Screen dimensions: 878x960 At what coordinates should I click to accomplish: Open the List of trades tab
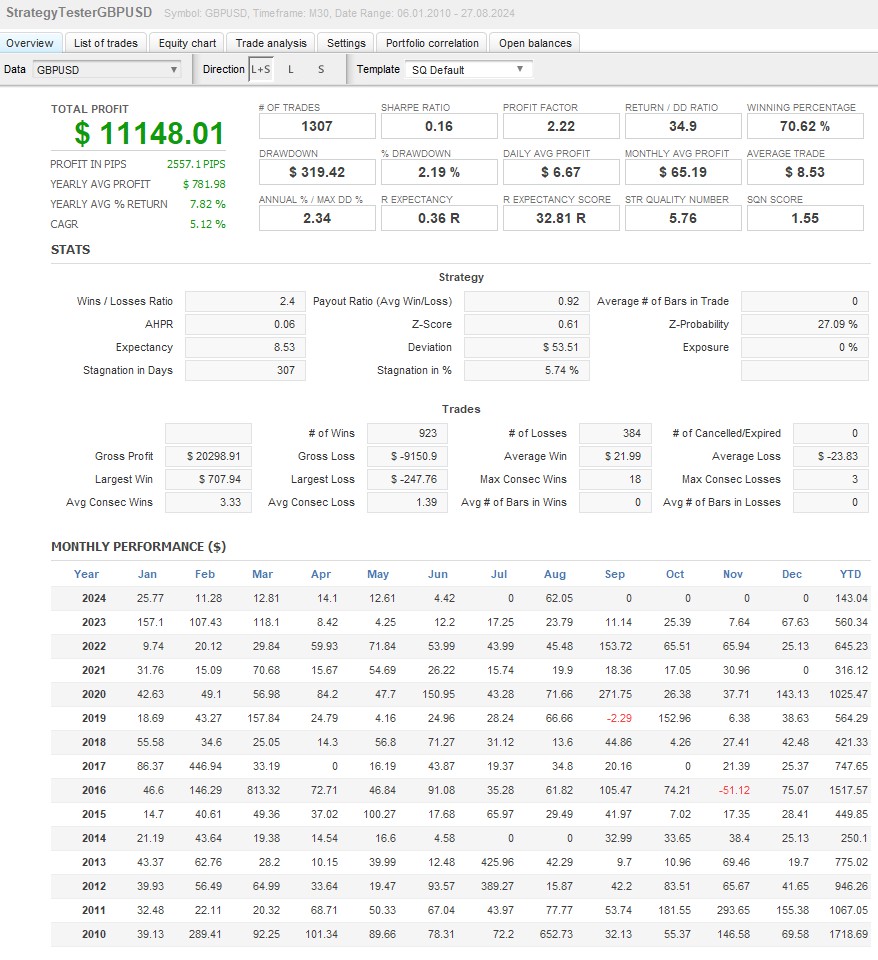click(106, 43)
